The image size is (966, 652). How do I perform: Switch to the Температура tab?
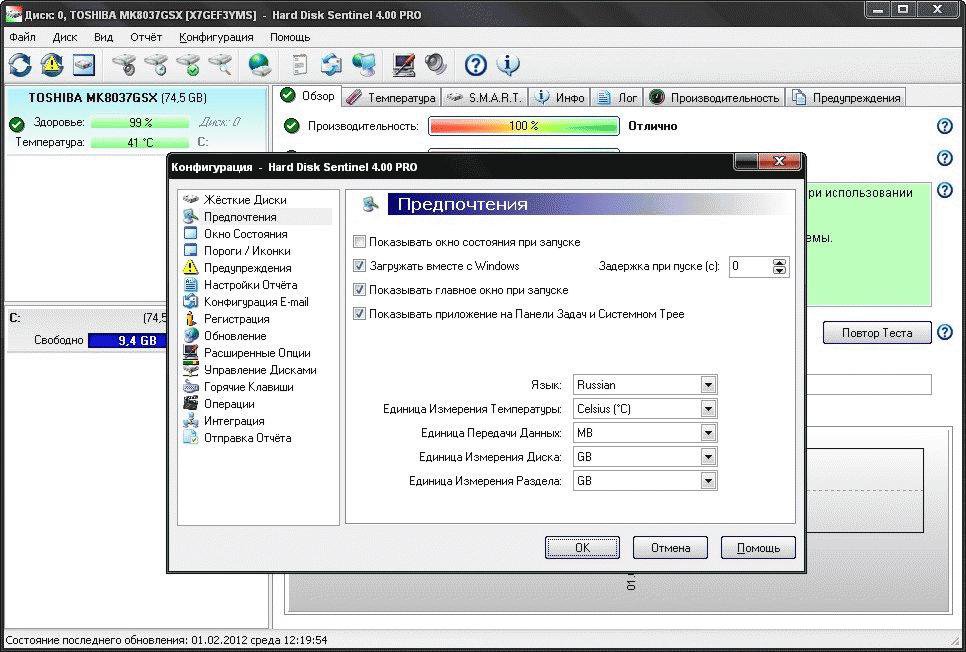pos(391,97)
